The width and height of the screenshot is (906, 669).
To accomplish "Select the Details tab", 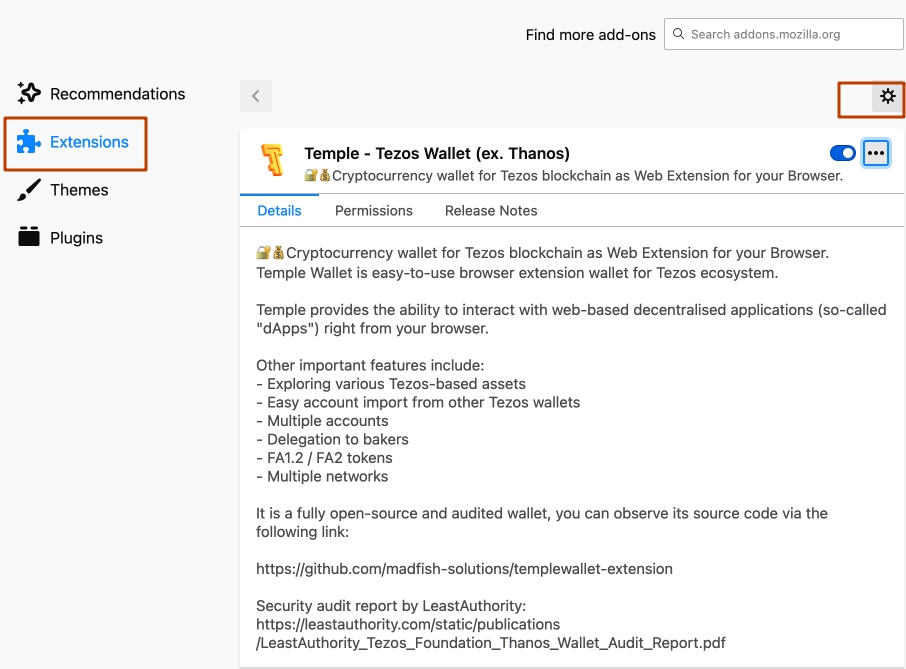I will click(280, 211).
